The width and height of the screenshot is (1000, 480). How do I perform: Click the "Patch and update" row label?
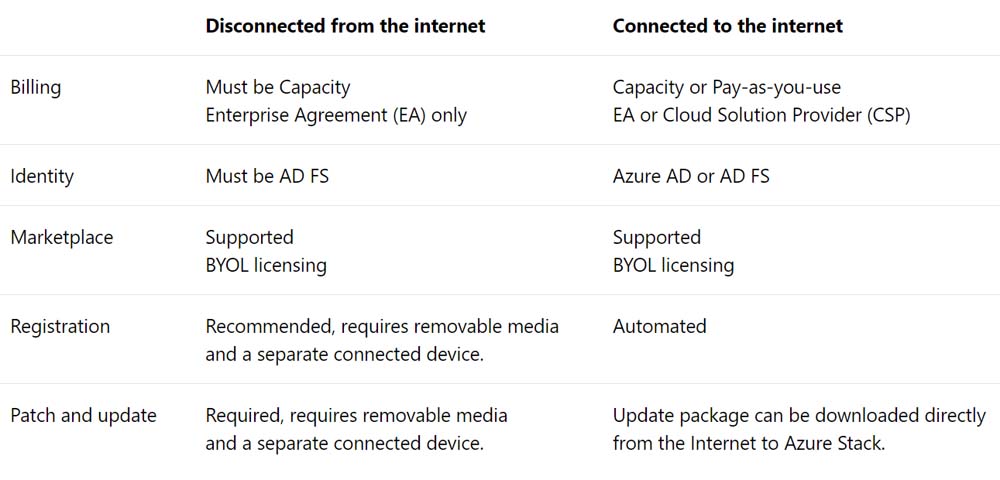pyautogui.click(x=83, y=415)
